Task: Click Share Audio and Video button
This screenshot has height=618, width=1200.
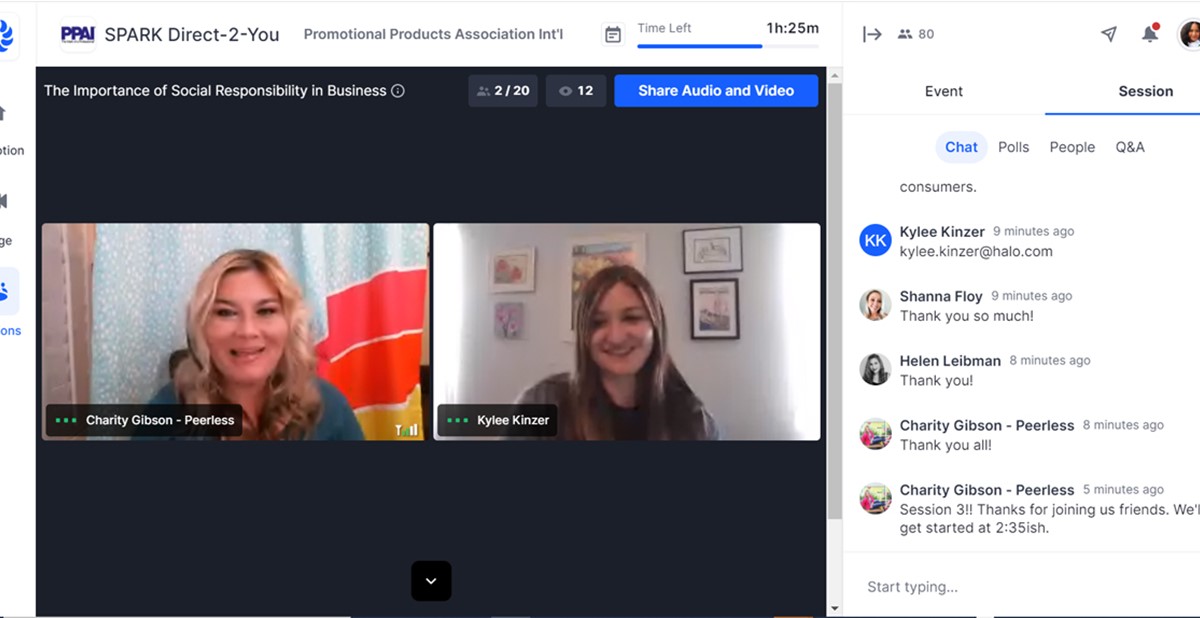Action: pyautogui.click(x=716, y=91)
